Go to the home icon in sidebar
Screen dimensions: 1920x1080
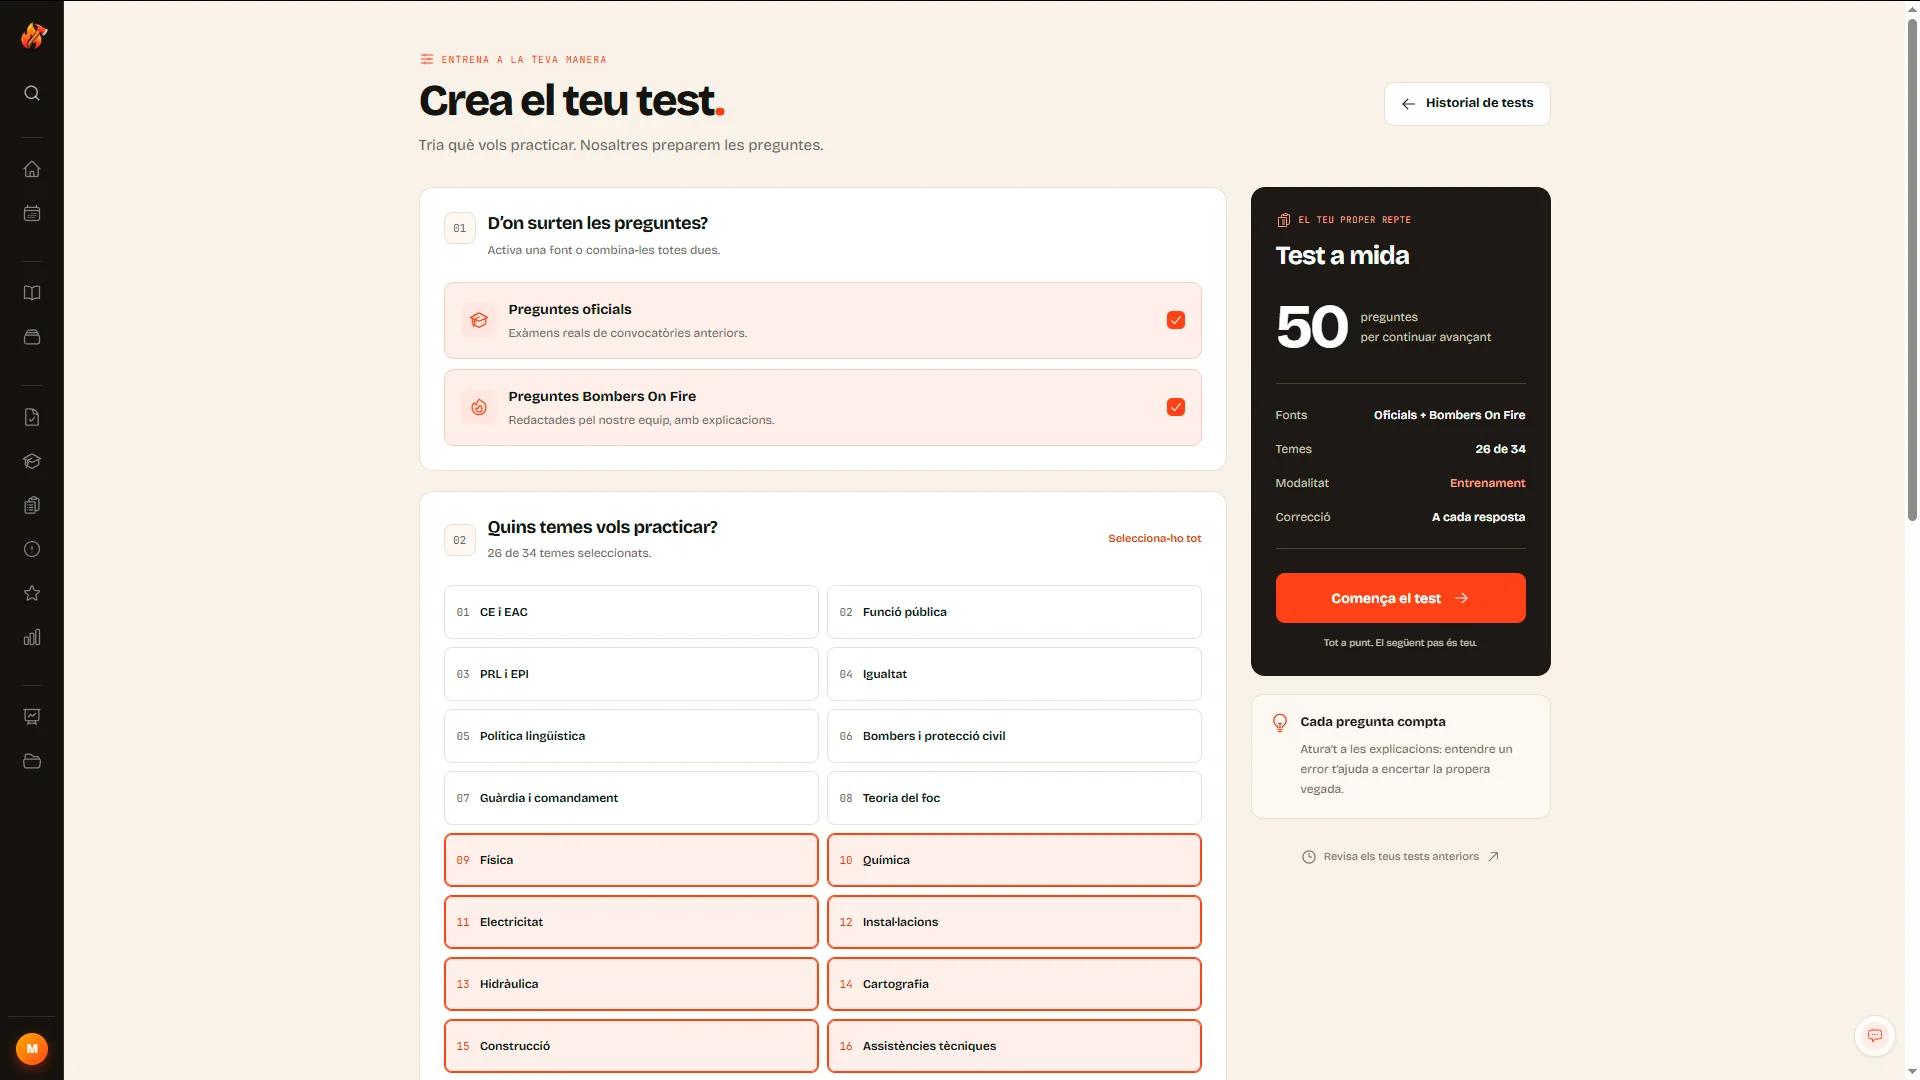pos(32,169)
